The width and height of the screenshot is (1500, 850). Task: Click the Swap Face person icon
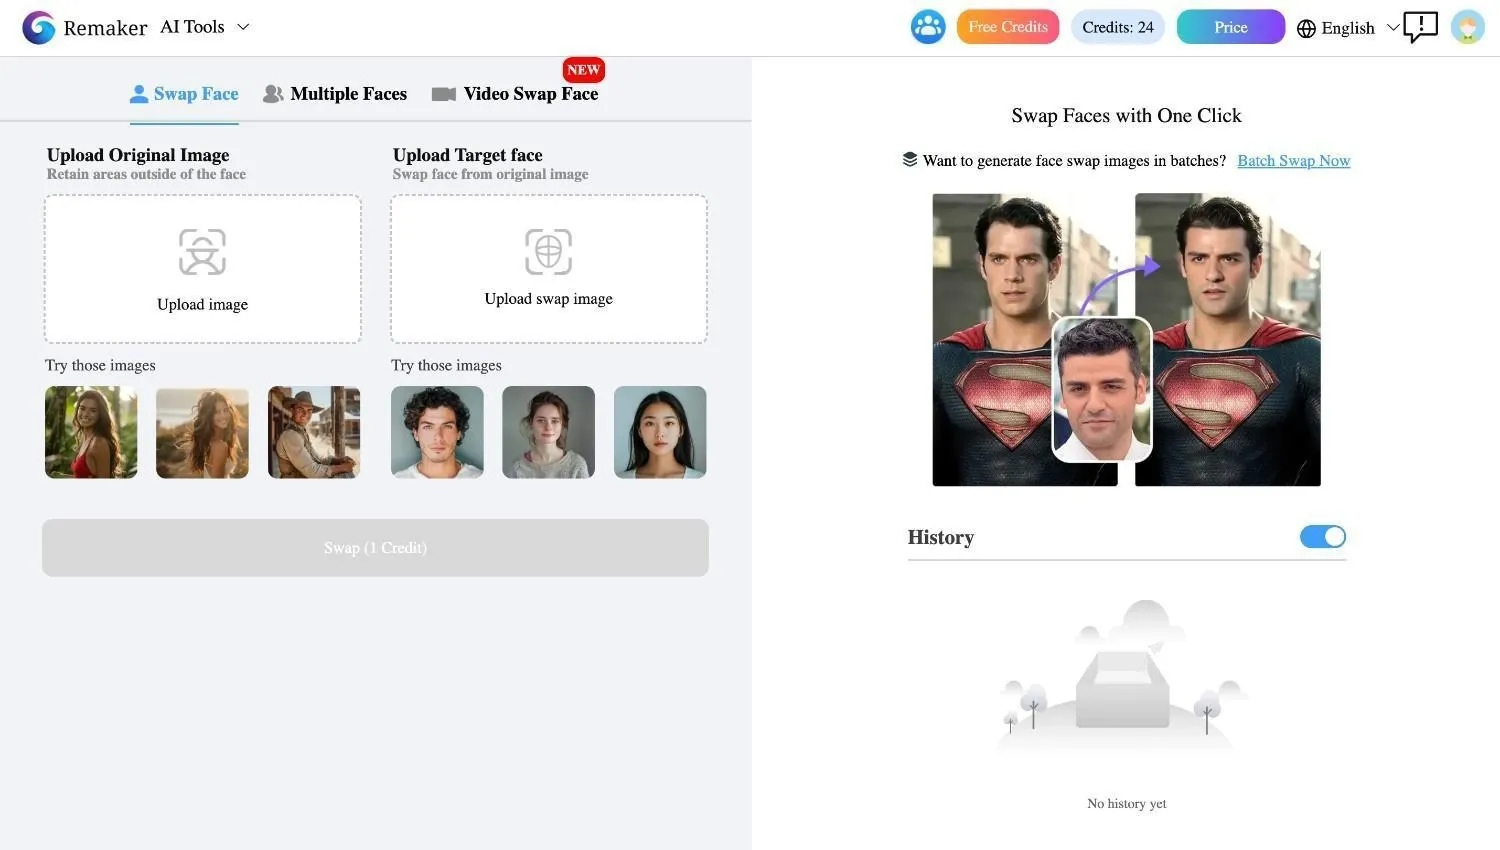139,94
